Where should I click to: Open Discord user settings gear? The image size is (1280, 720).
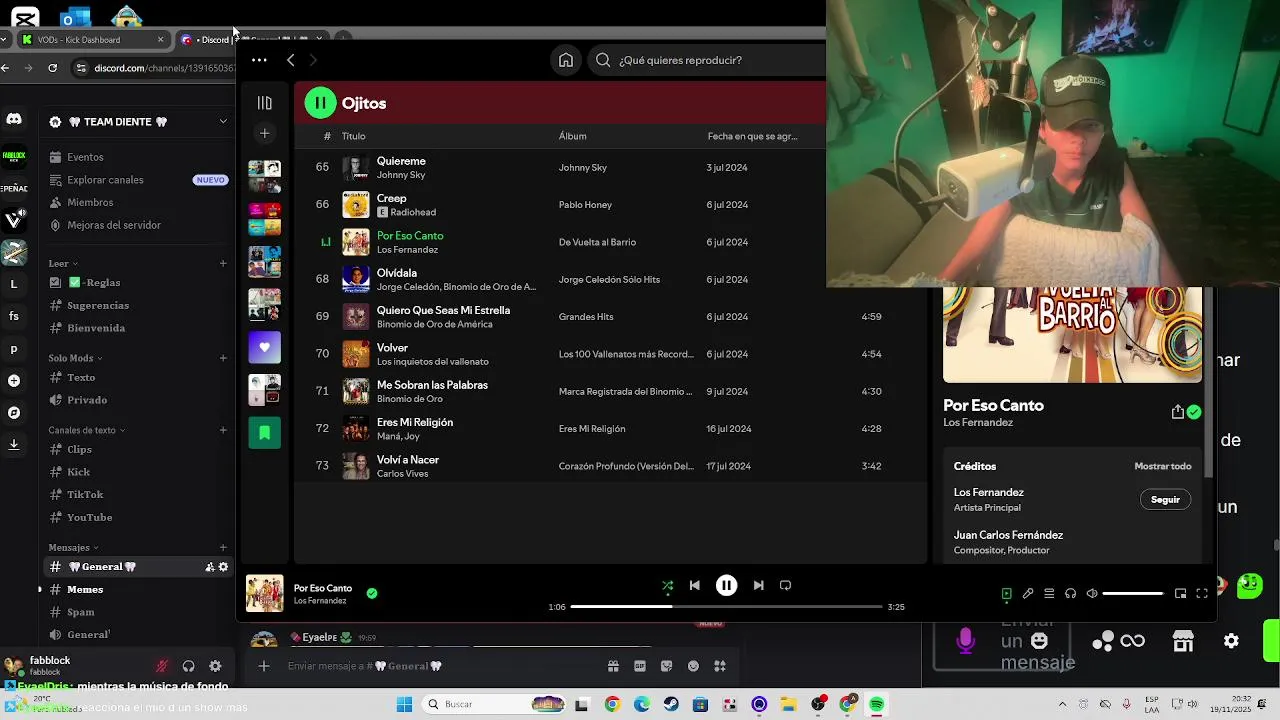tap(215, 666)
